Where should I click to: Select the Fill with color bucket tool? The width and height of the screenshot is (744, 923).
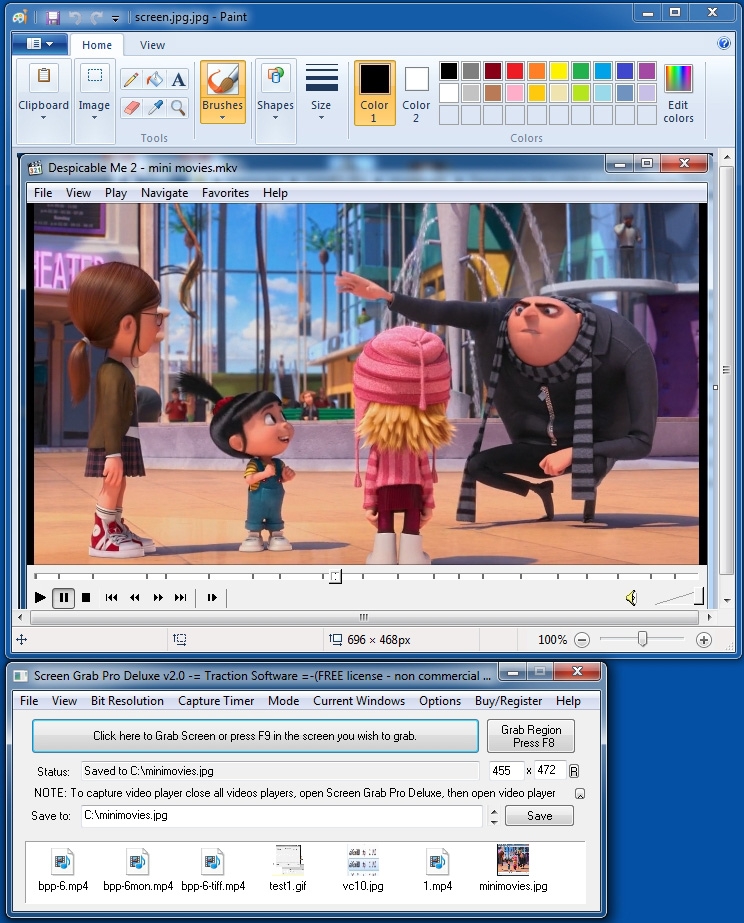tap(155, 79)
